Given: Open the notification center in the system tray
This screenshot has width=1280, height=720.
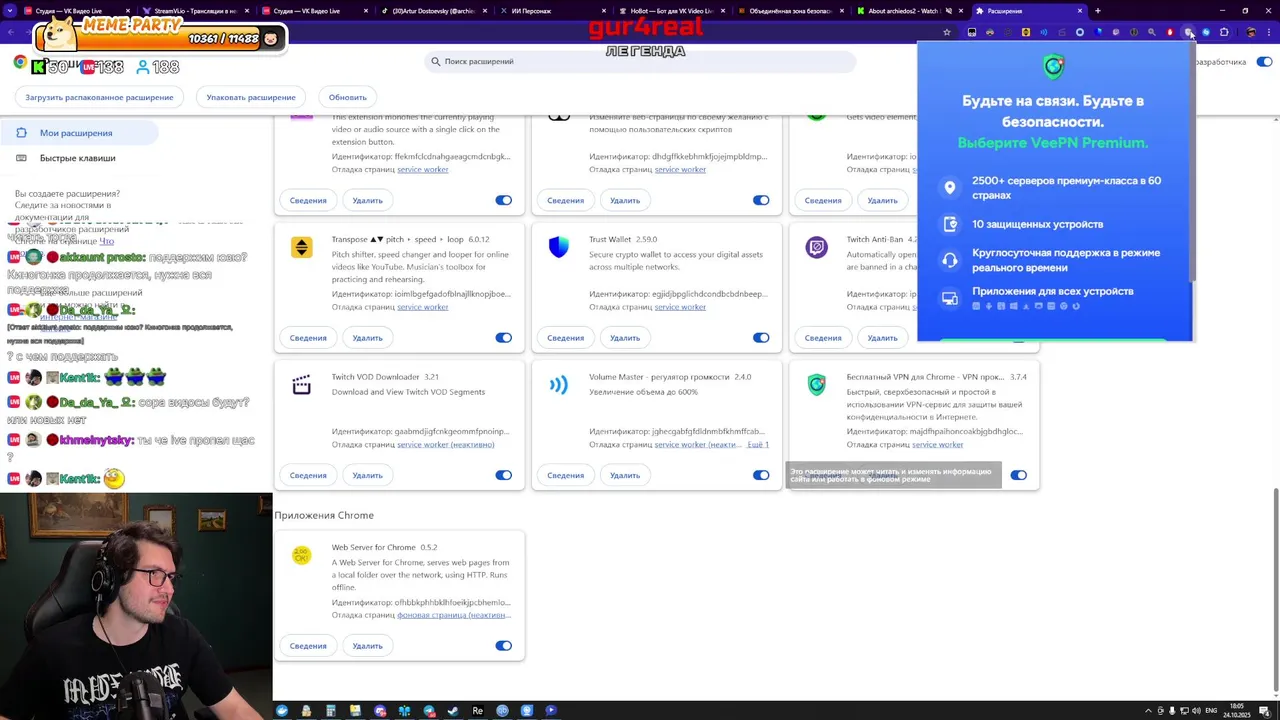Looking at the screenshot, I should 1265,711.
